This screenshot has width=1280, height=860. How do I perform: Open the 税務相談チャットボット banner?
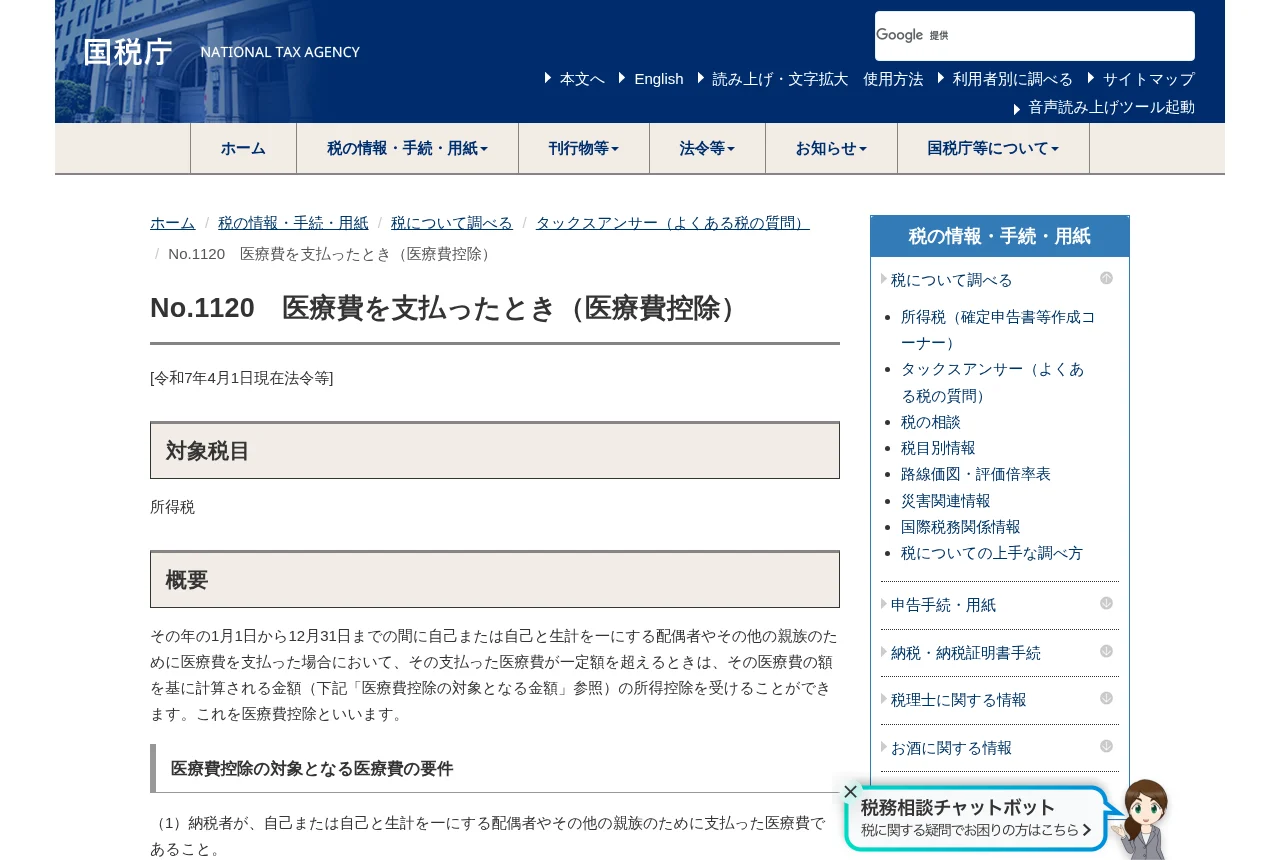(x=975, y=817)
